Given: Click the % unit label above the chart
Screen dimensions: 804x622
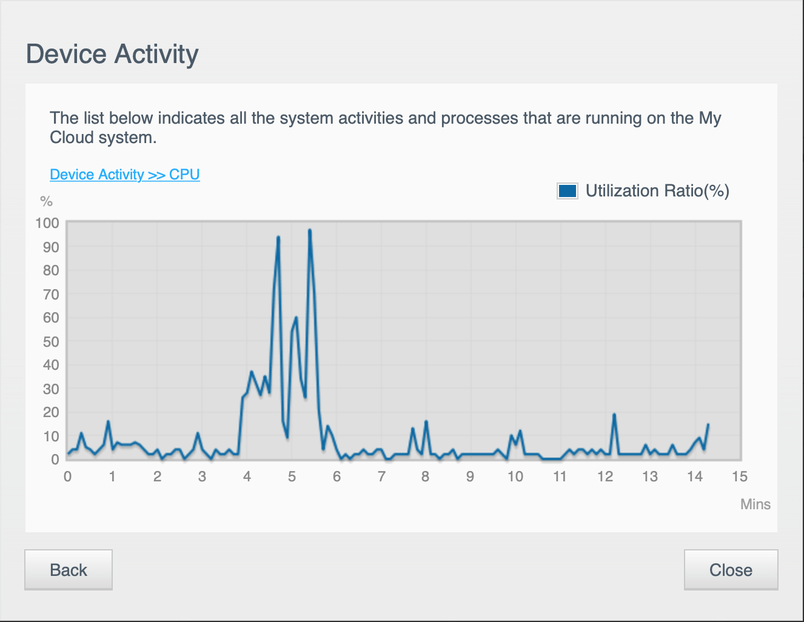Looking at the screenshot, I should tap(46, 203).
